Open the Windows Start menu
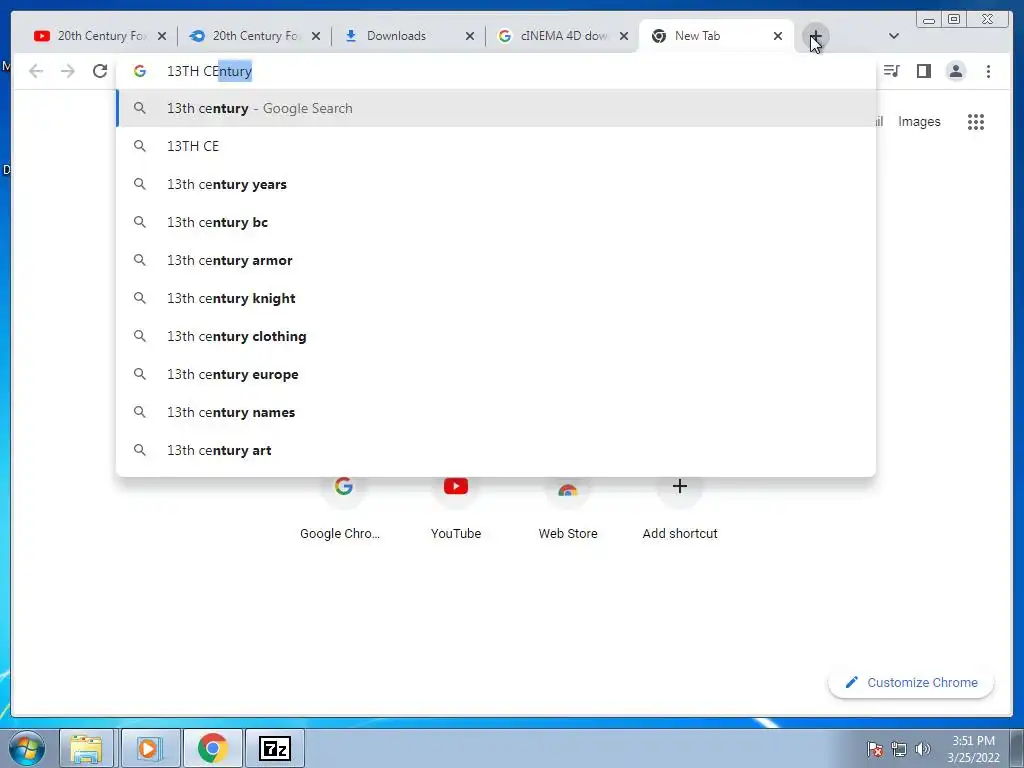1024x768 pixels. (x=27, y=748)
